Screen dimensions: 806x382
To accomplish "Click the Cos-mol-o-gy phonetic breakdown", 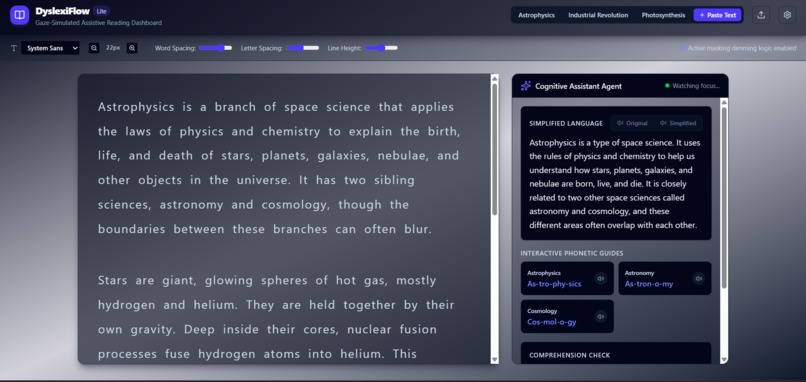I will tap(552, 322).
